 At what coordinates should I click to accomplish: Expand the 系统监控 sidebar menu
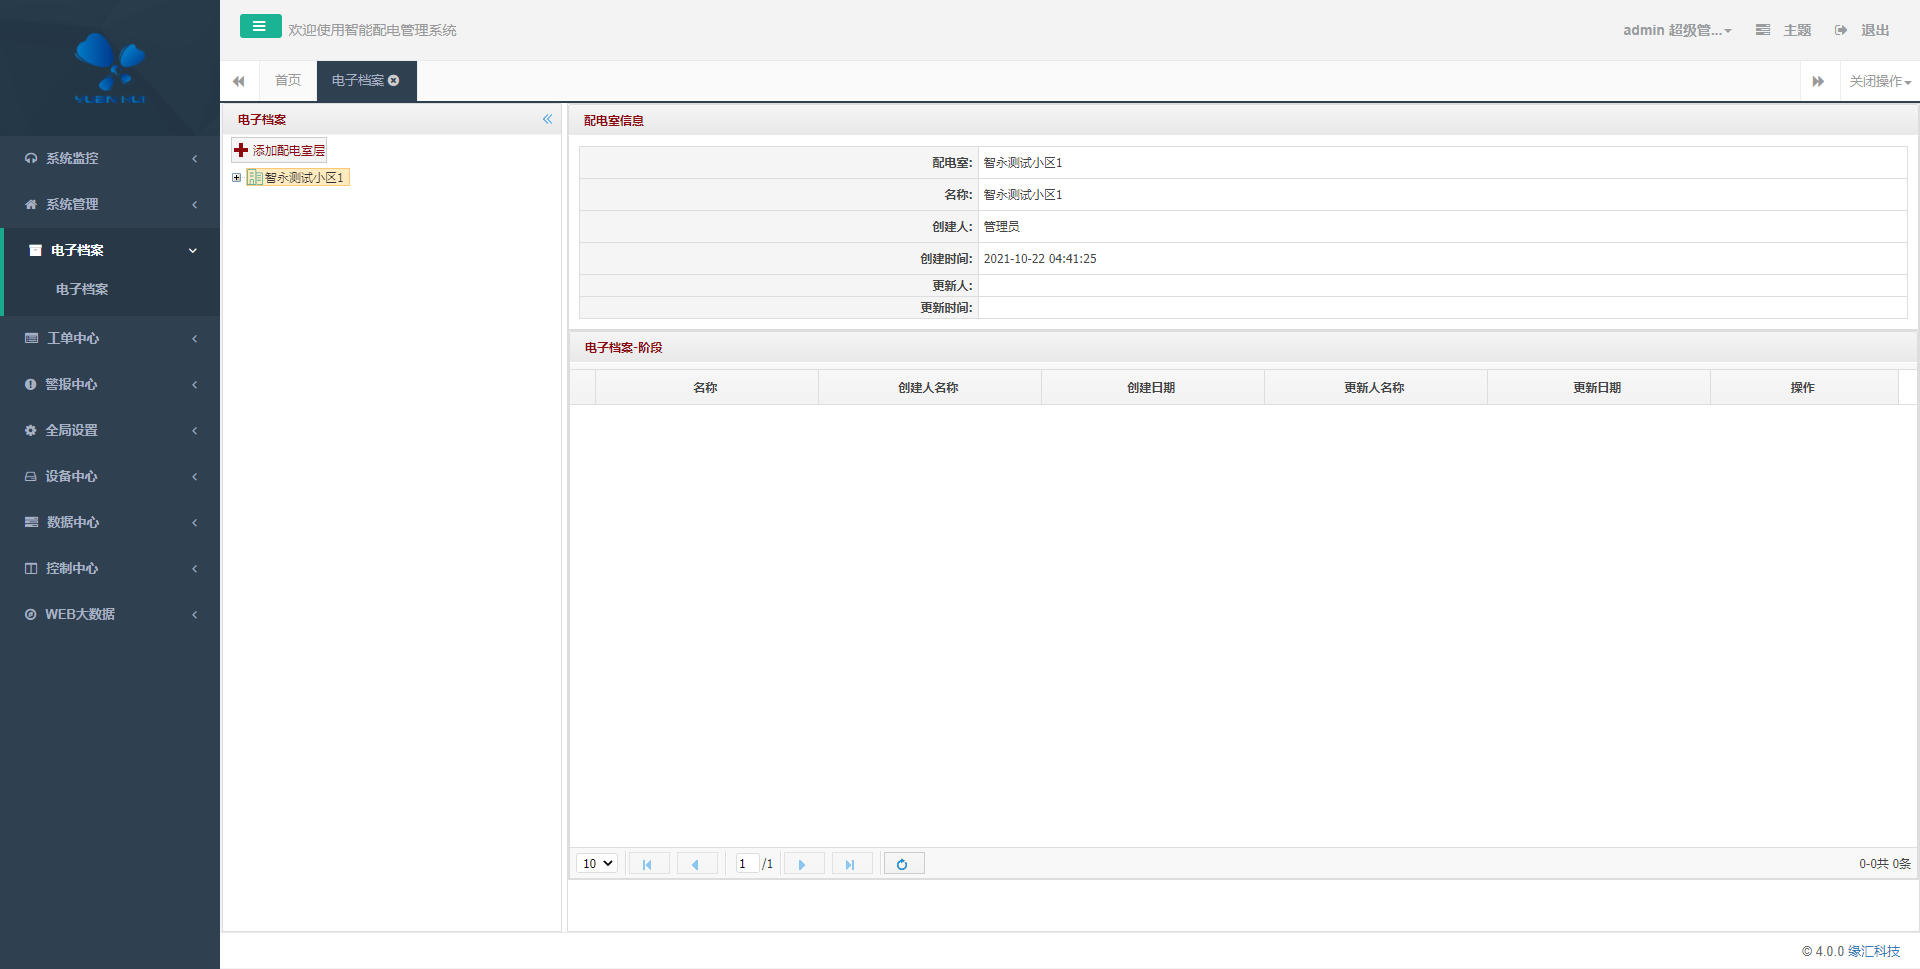(110, 158)
